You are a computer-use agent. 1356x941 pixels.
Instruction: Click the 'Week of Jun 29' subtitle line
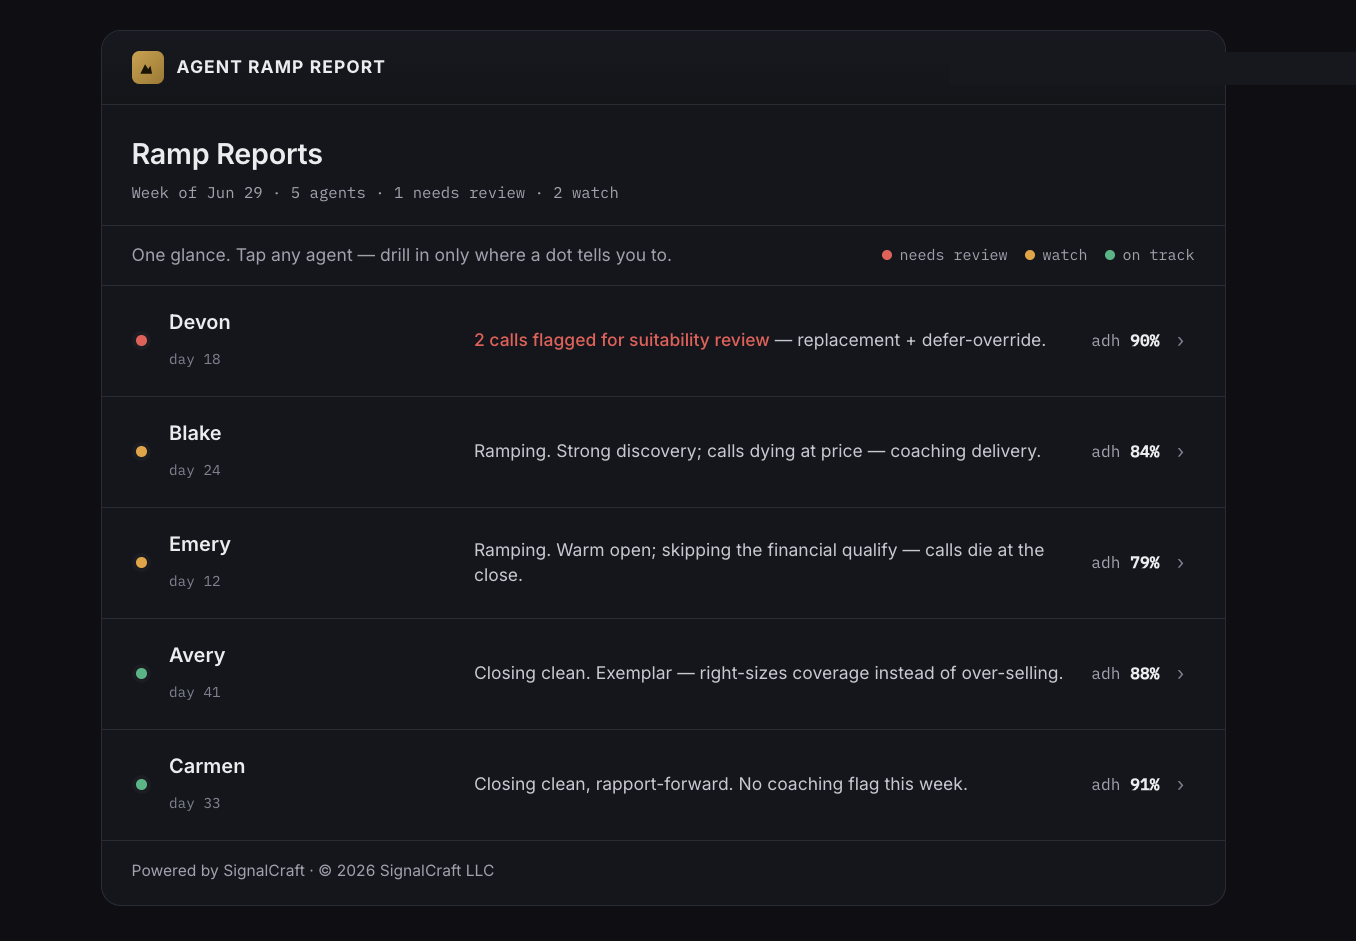point(375,193)
